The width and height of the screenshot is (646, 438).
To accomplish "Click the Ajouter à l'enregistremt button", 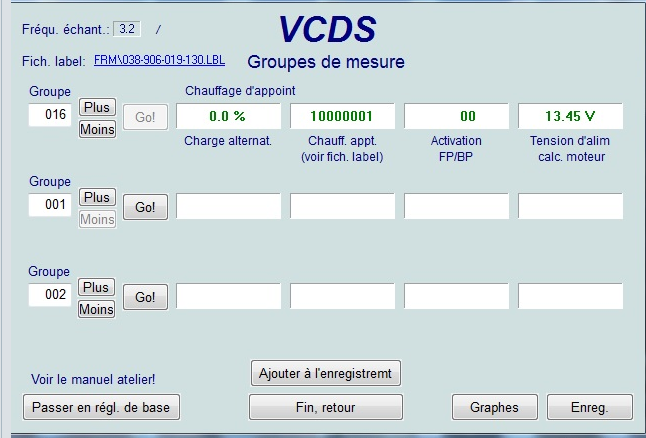I will tap(325, 373).
